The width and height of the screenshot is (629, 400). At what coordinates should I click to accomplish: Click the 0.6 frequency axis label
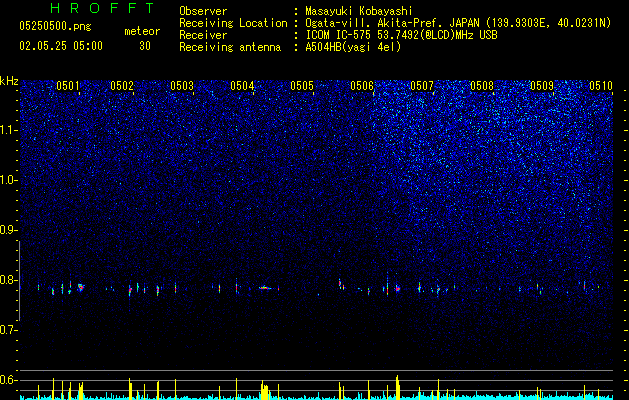pyautogui.click(x=8, y=380)
